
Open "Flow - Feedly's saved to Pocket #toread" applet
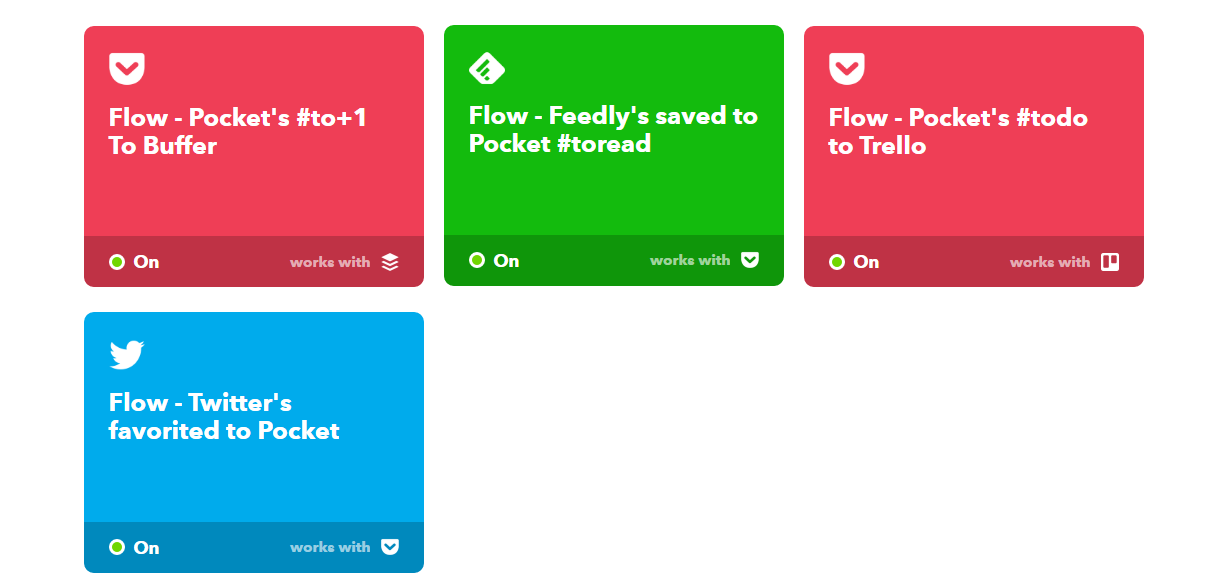pos(612,130)
